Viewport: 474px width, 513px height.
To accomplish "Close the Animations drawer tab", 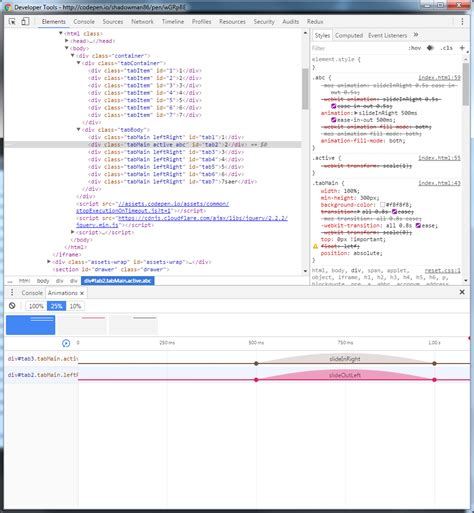I will pos(82,293).
